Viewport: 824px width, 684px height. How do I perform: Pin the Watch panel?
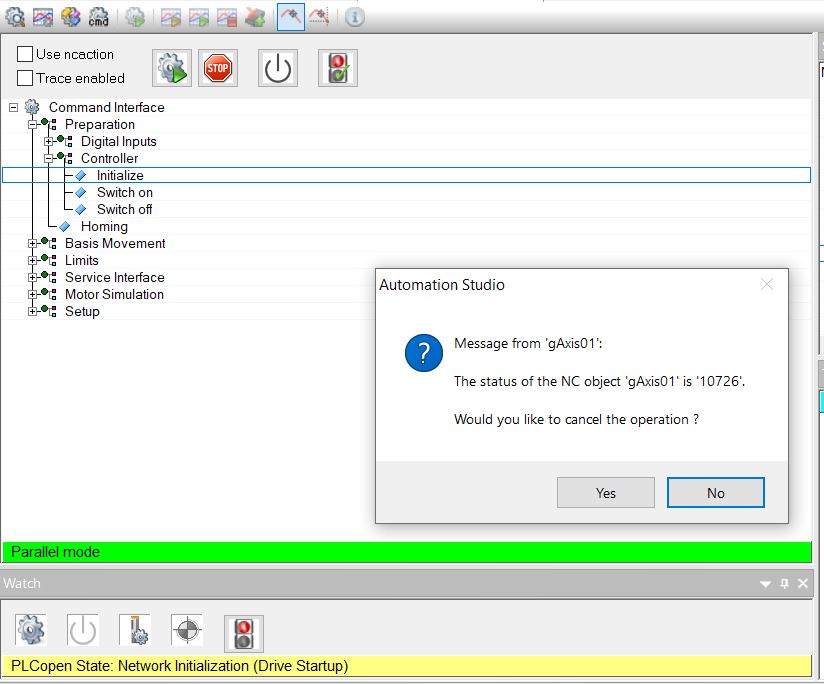coord(785,583)
